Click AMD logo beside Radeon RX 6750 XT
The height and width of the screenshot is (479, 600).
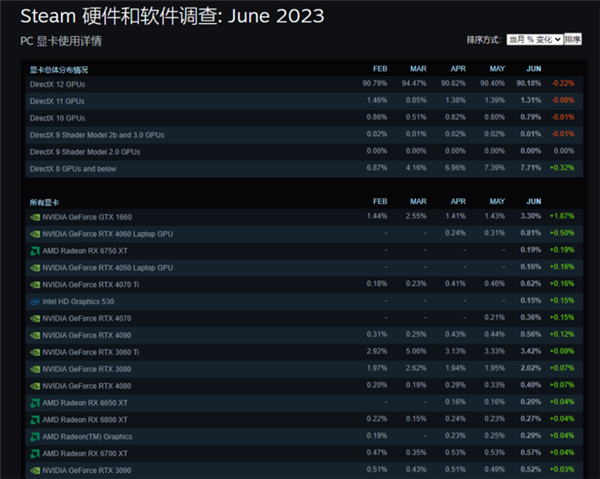tap(35, 251)
